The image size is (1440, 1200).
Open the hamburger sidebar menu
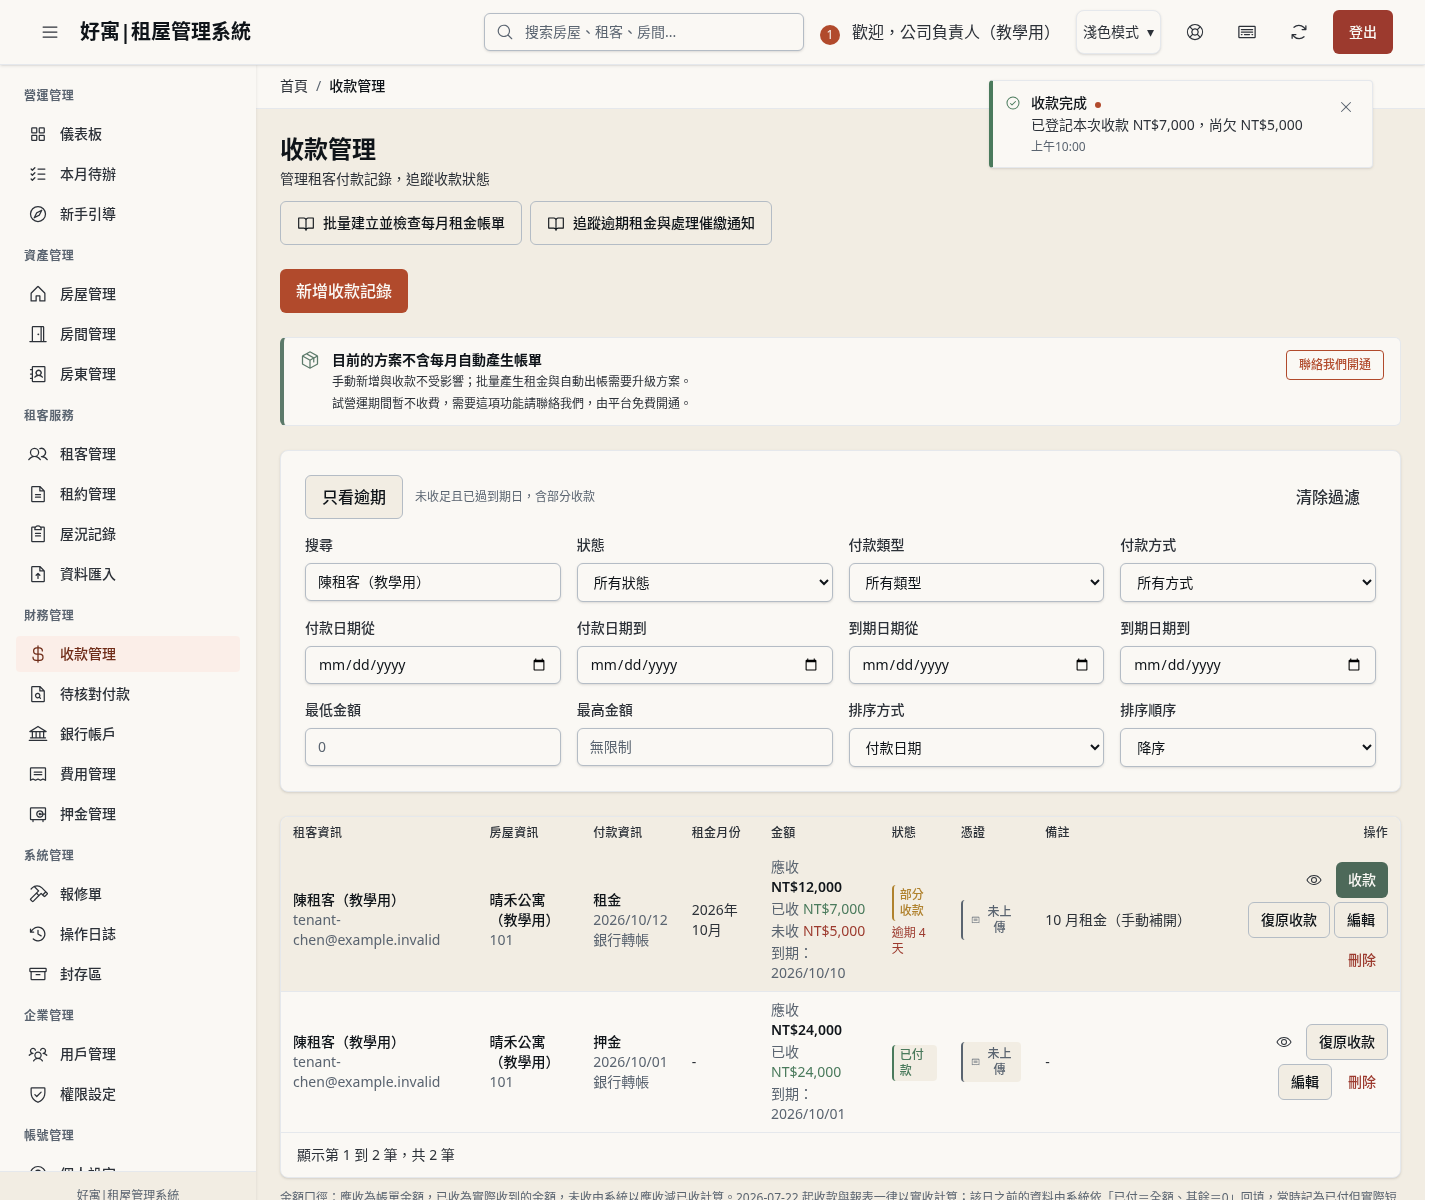point(50,32)
